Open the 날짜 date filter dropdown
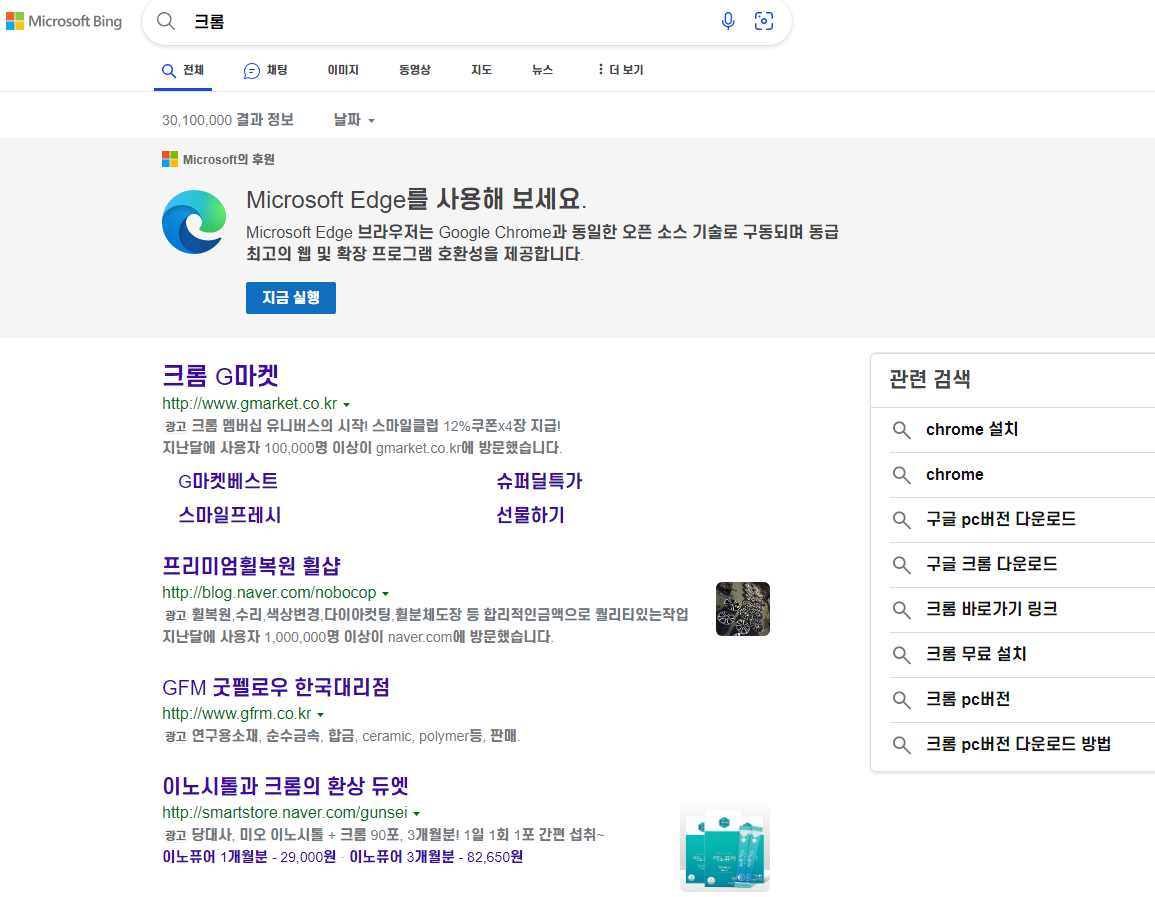1155x897 pixels. tap(354, 119)
